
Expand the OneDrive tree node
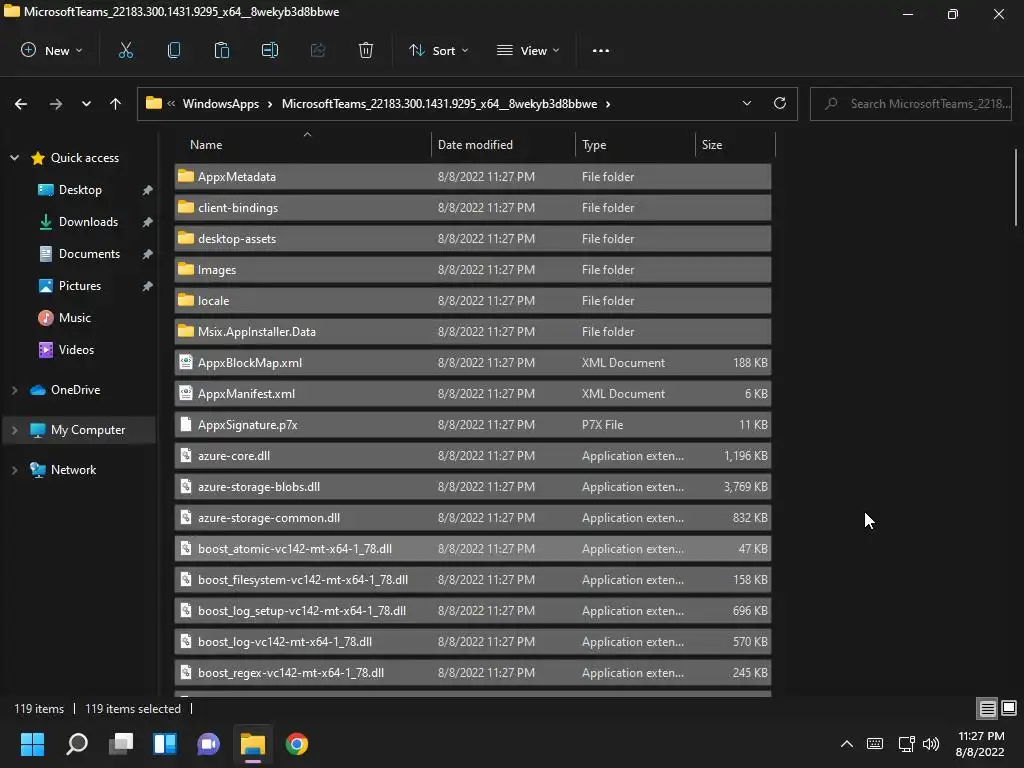coord(14,390)
